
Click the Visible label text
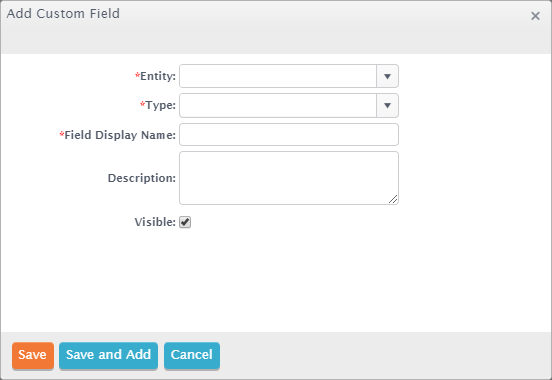point(155,222)
